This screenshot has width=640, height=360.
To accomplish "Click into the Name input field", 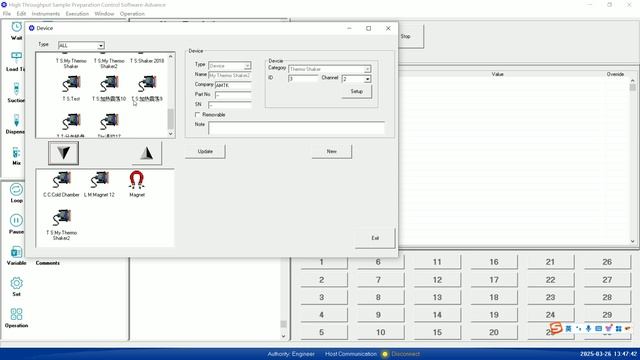I will [230, 76].
